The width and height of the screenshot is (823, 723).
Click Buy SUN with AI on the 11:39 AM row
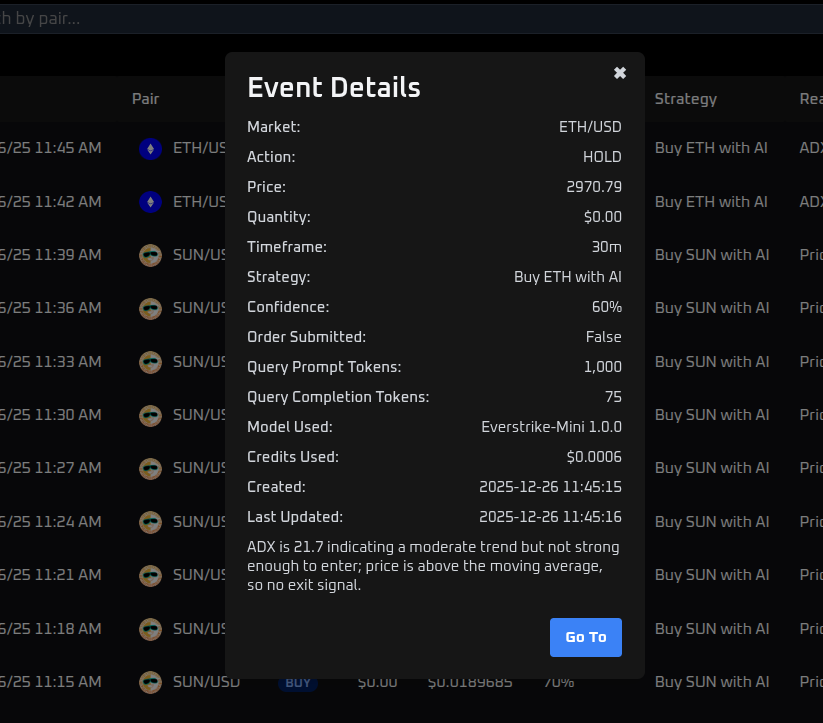(712, 255)
